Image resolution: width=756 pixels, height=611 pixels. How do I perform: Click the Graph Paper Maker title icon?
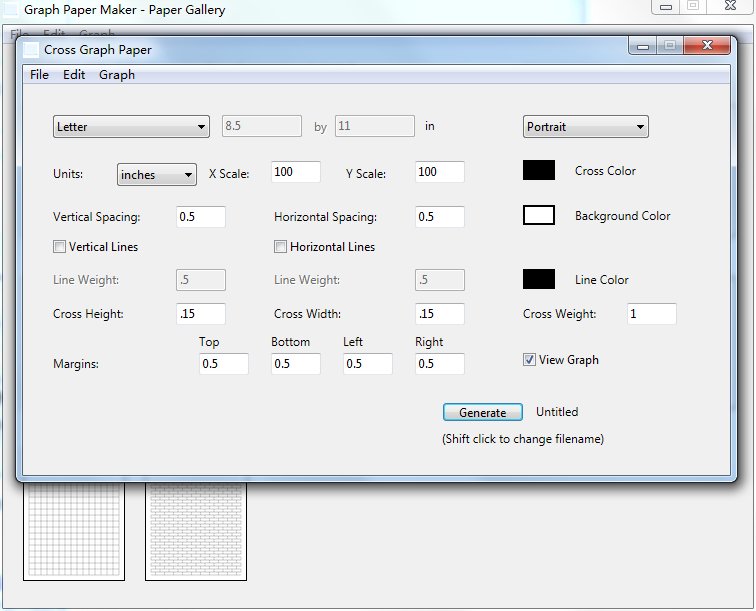tap(11, 10)
